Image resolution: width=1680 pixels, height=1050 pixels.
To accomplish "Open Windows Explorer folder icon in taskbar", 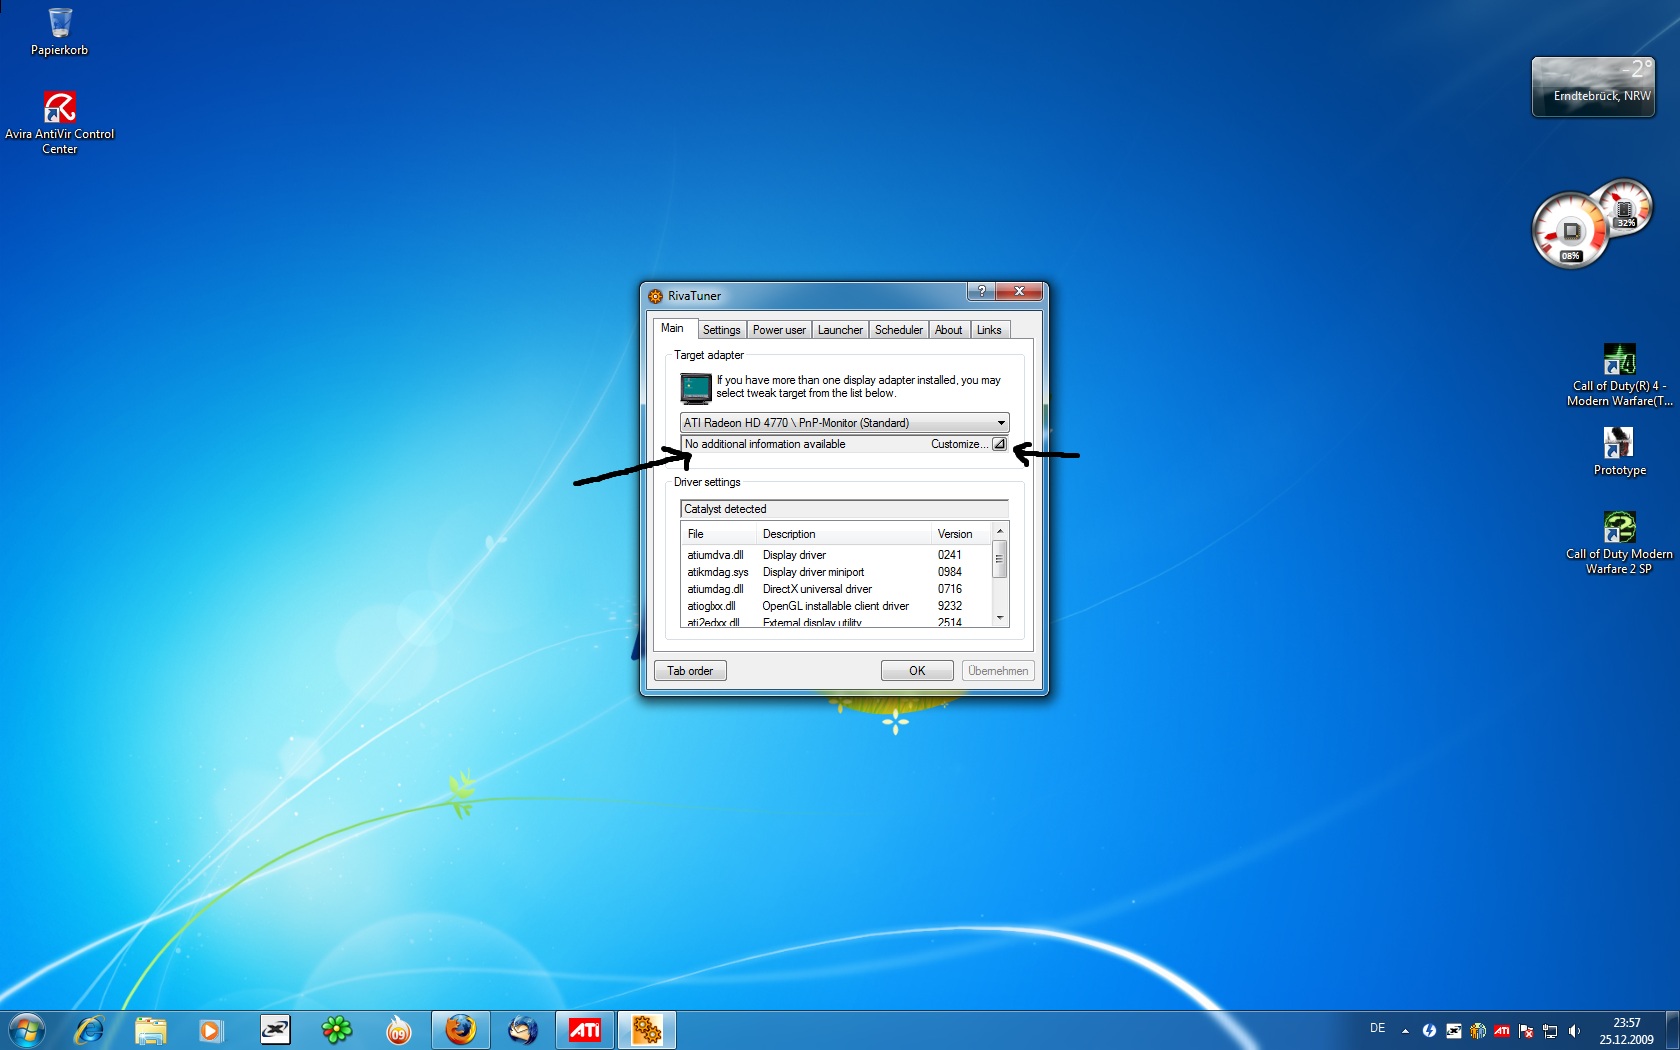I will [x=151, y=1029].
